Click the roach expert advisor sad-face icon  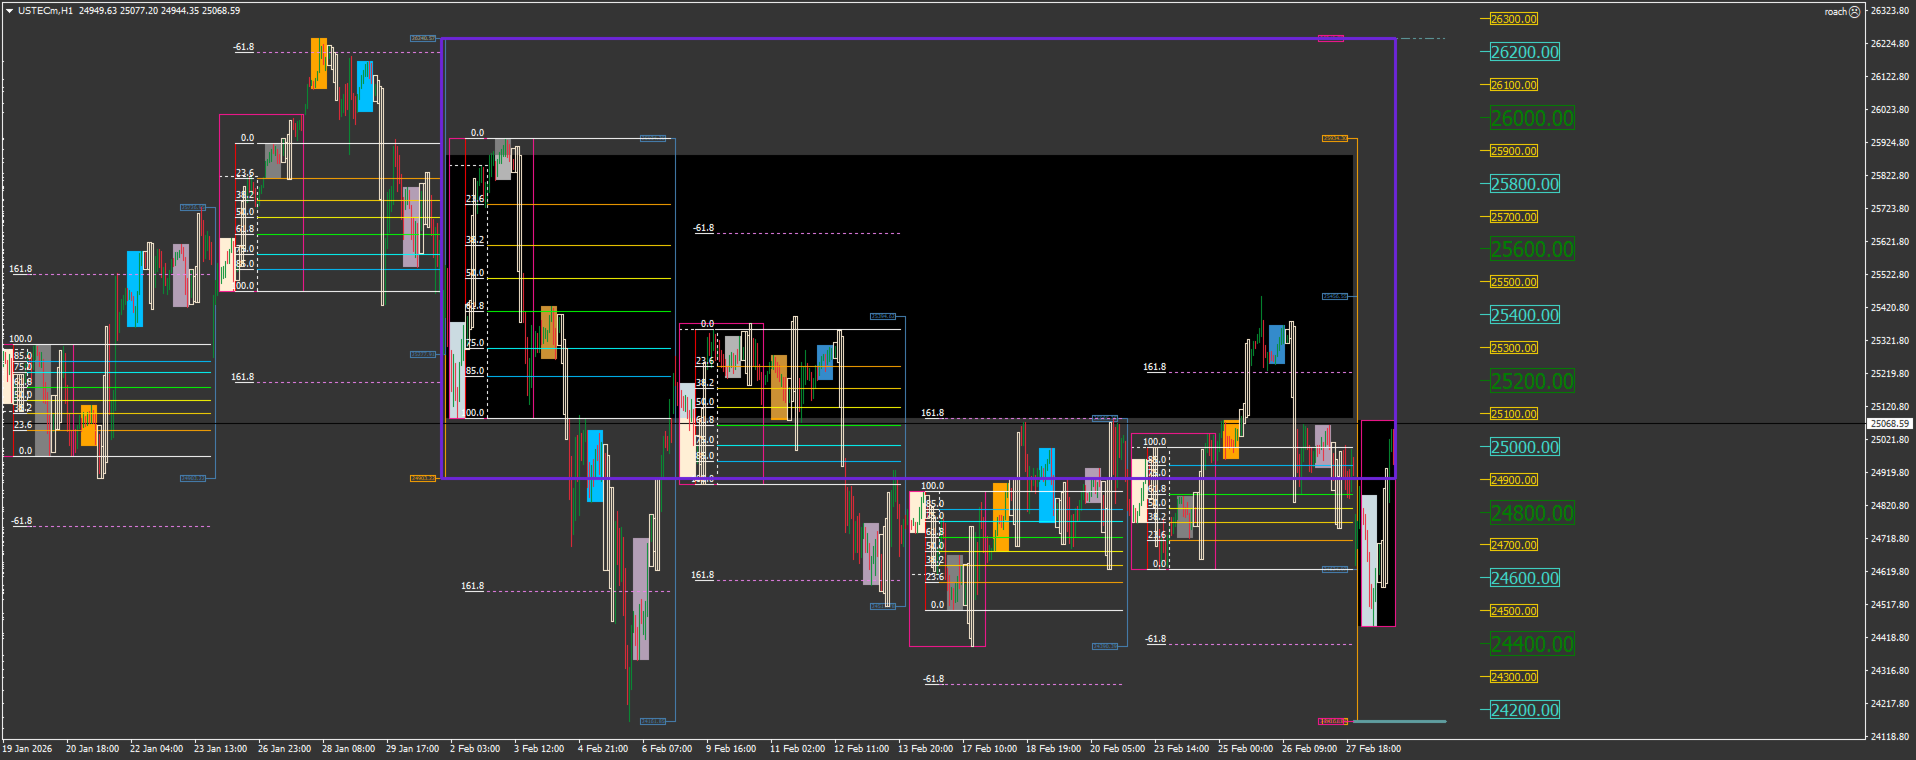click(1854, 12)
